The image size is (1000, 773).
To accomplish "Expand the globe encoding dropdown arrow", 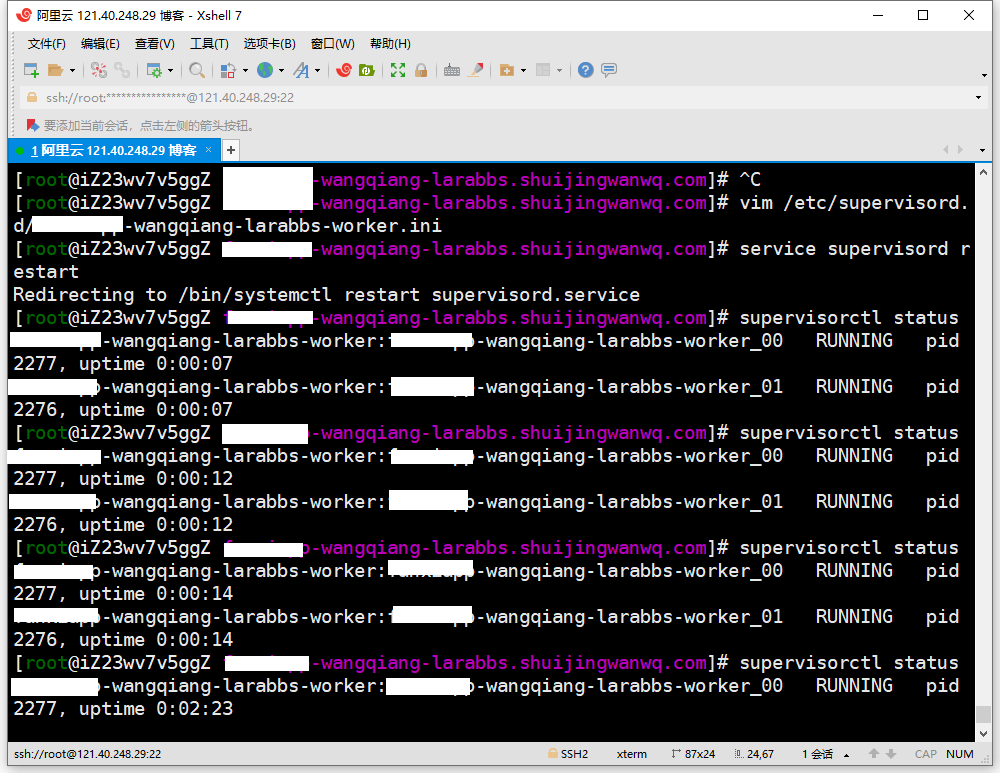I will pos(281,70).
